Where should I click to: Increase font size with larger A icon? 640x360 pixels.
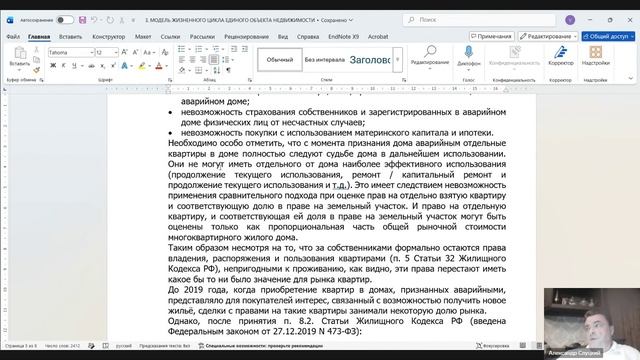[125, 52]
